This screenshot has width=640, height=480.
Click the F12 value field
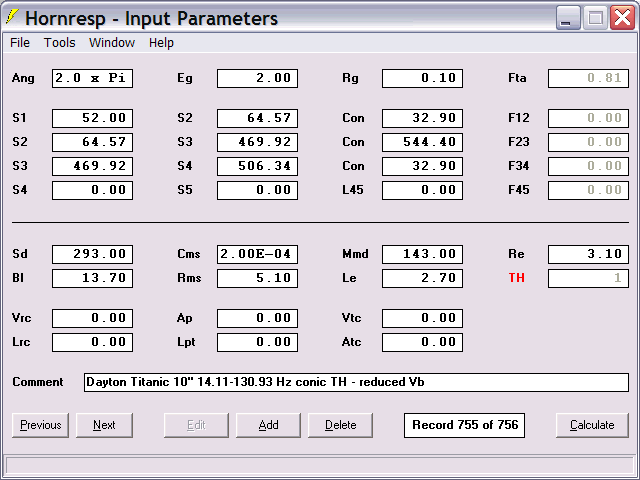(x=588, y=118)
